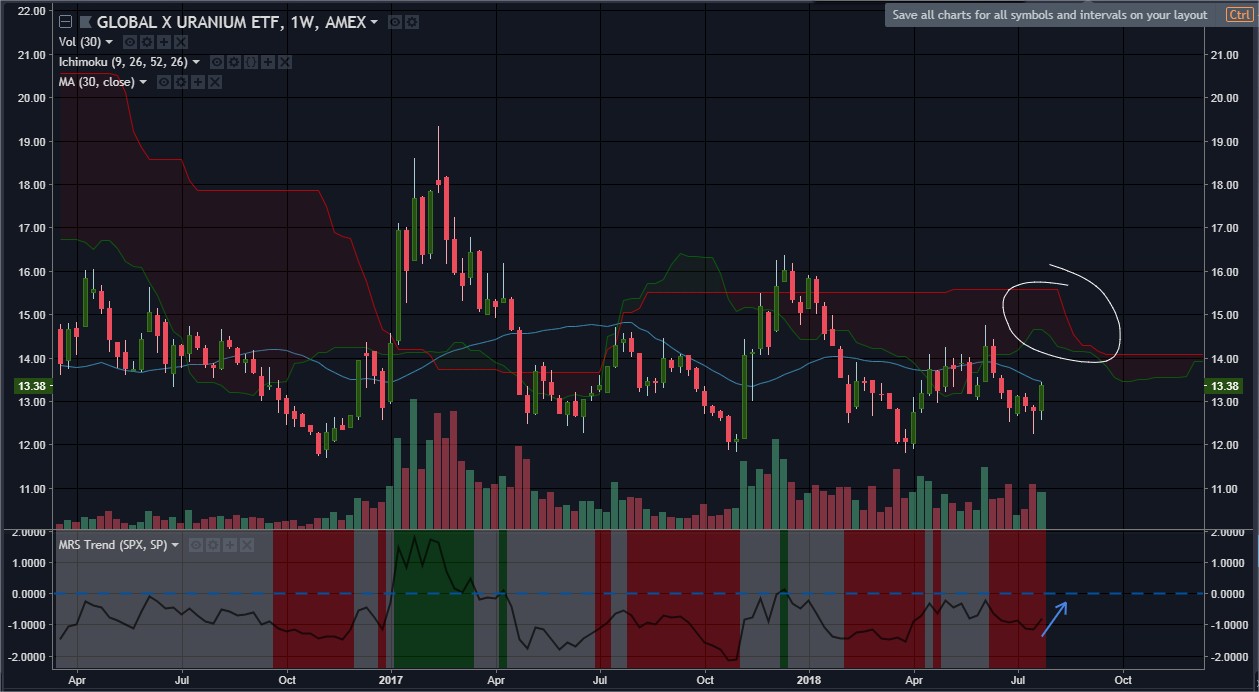Click the plus icon on MA (30, close)
This screenshot has width=1259, height=692.
click(197, 82)
